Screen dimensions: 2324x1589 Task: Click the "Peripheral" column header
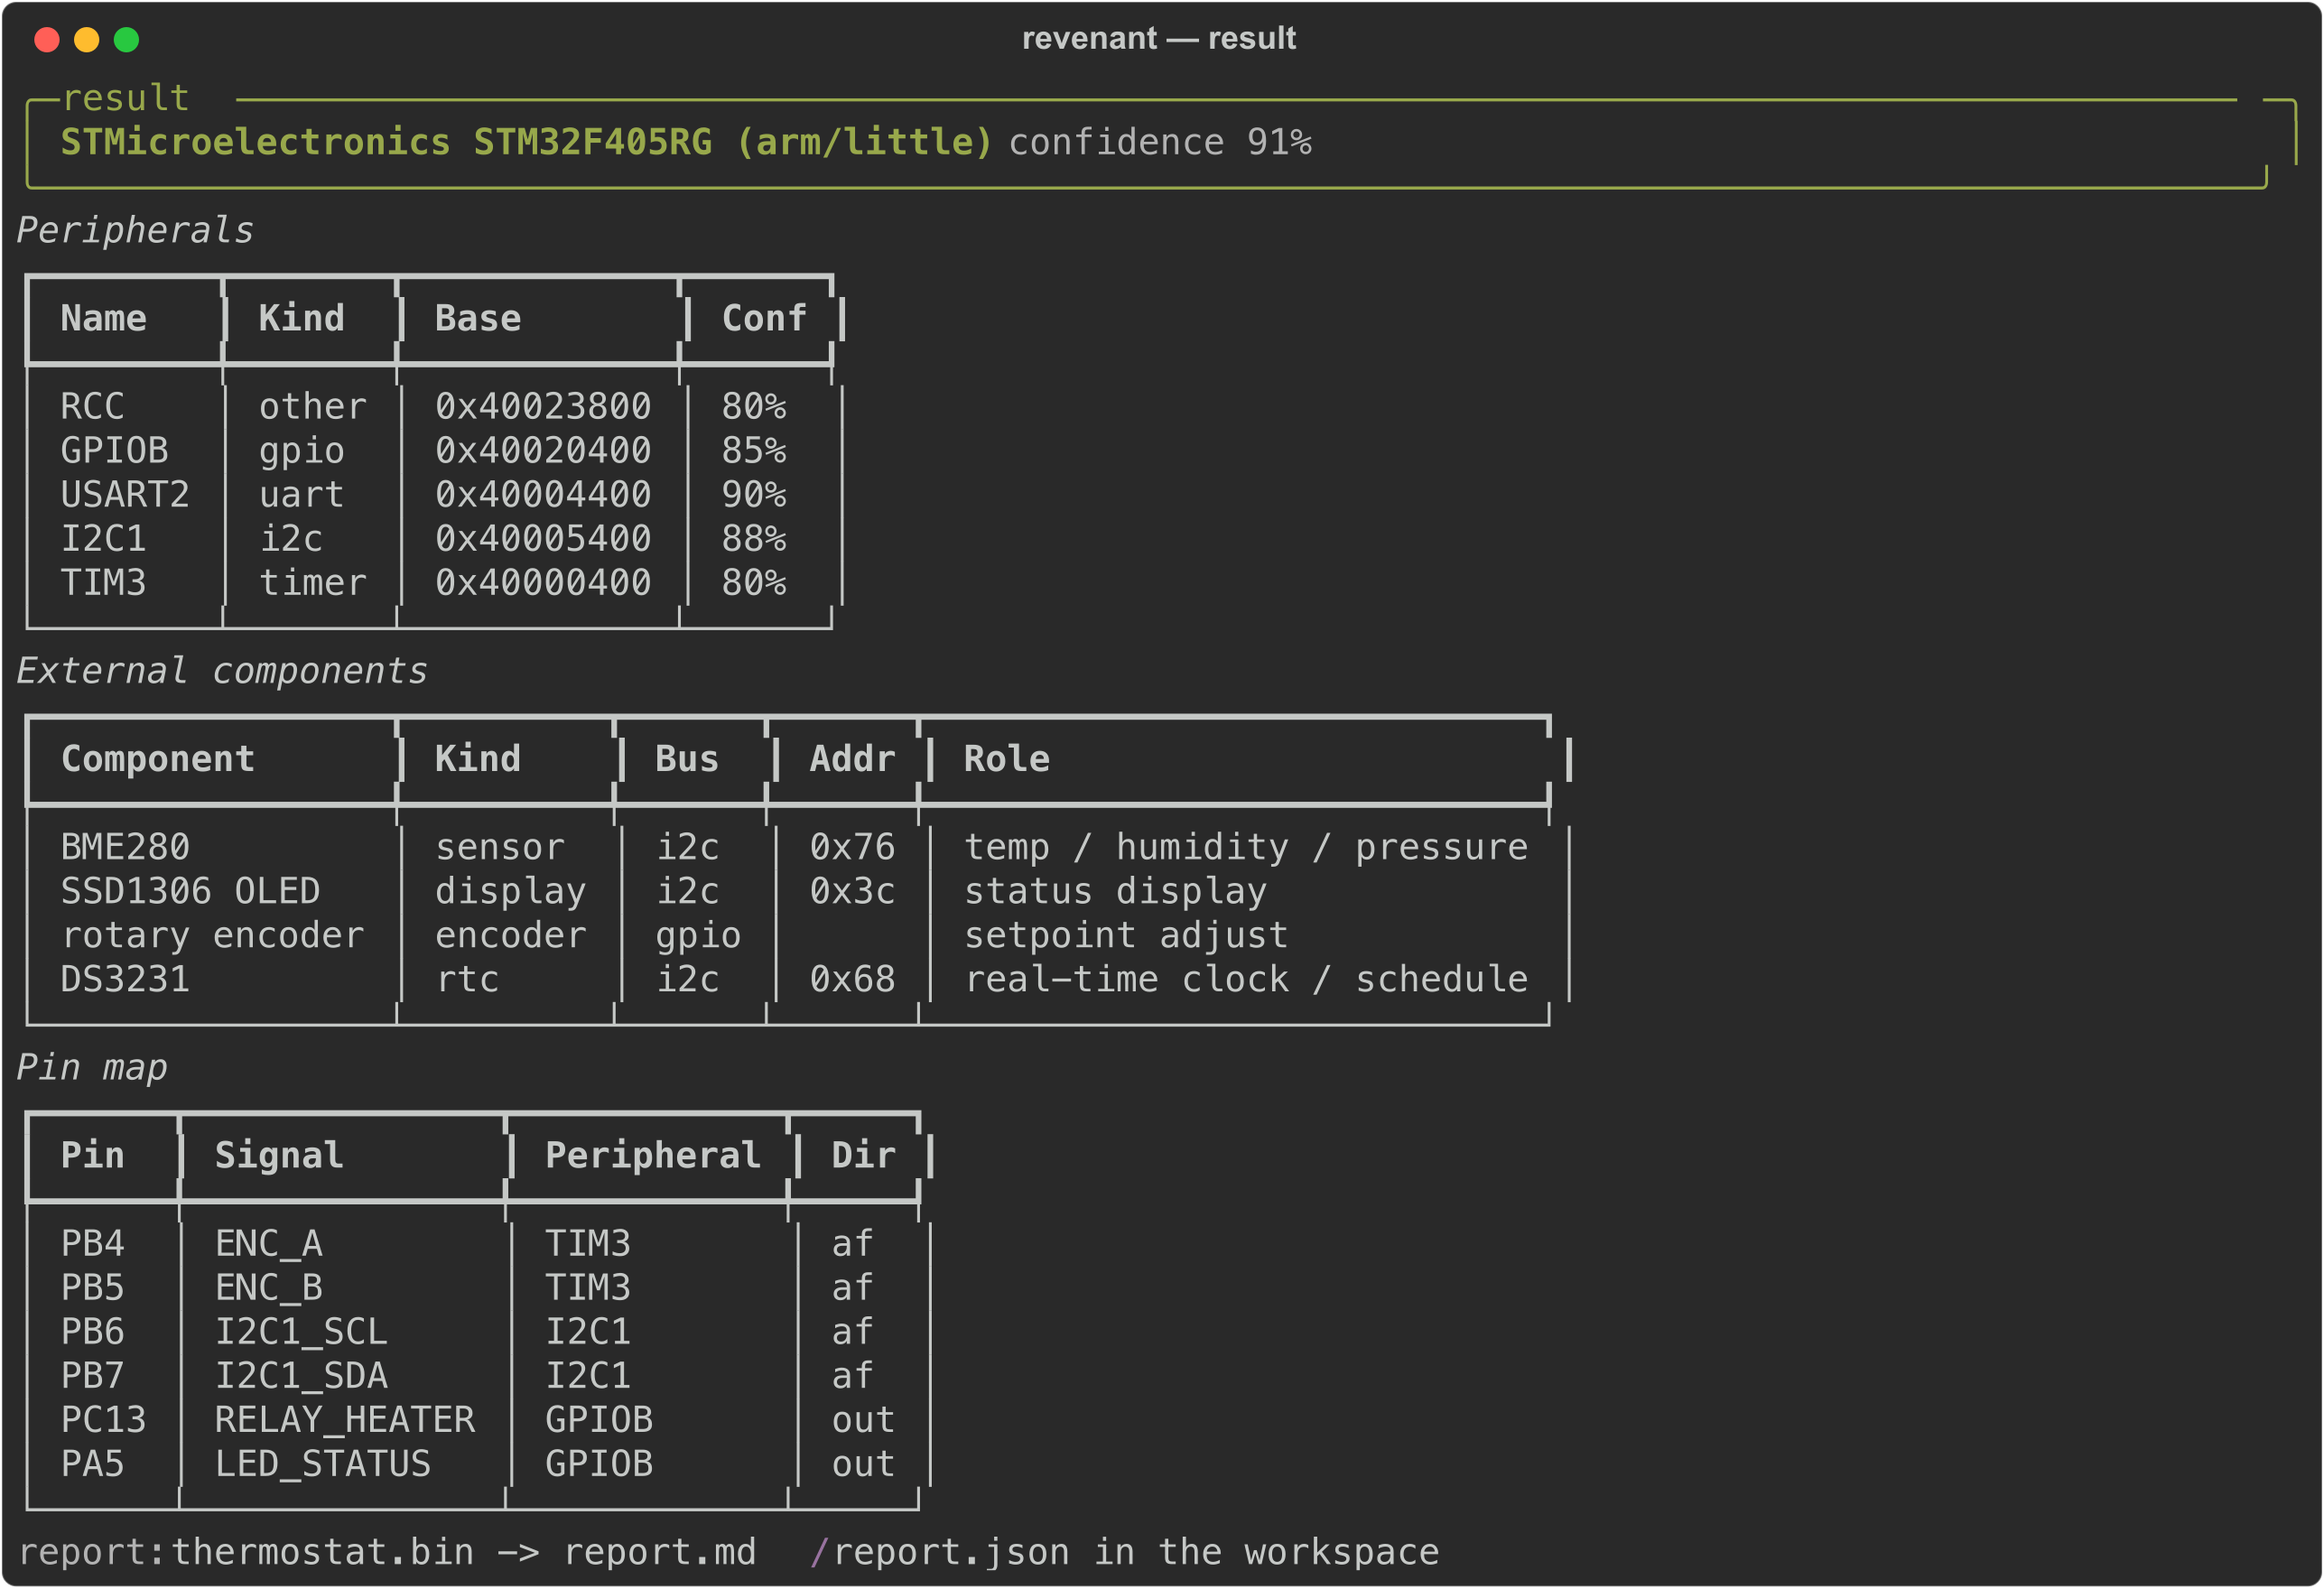click(x=653, y=1157)
